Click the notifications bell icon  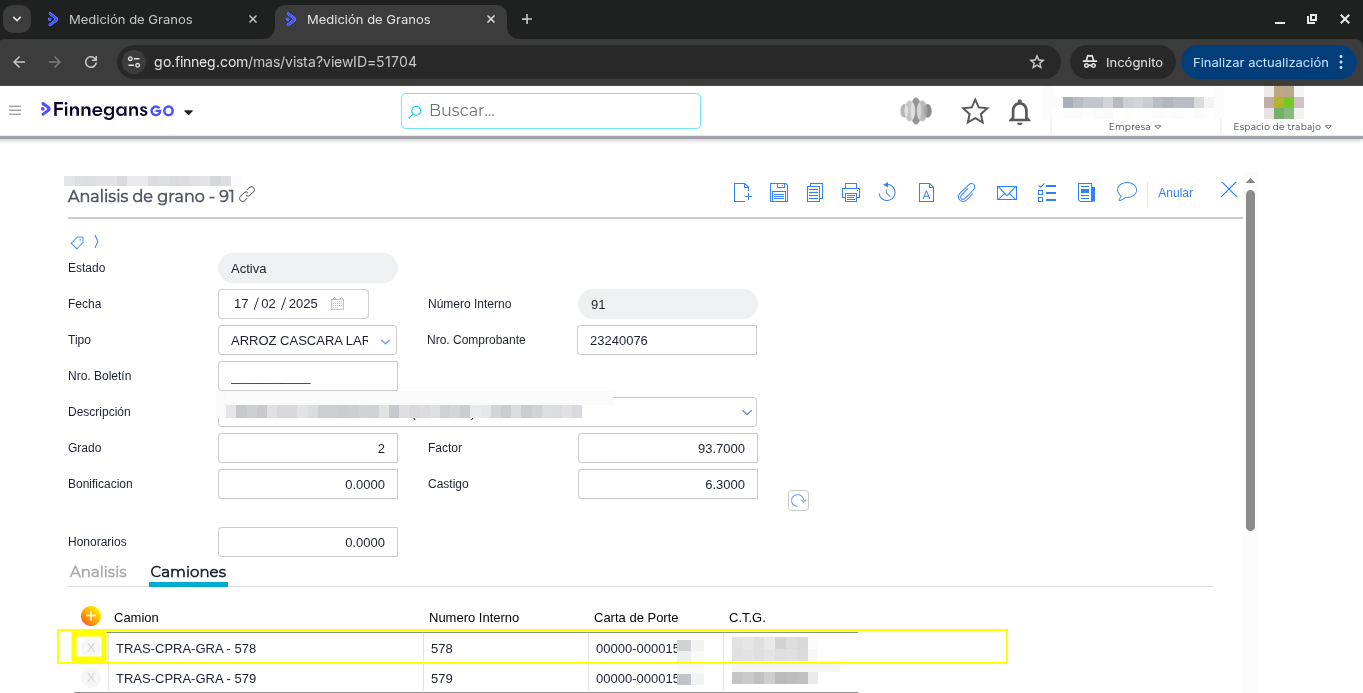point(1019,112)
